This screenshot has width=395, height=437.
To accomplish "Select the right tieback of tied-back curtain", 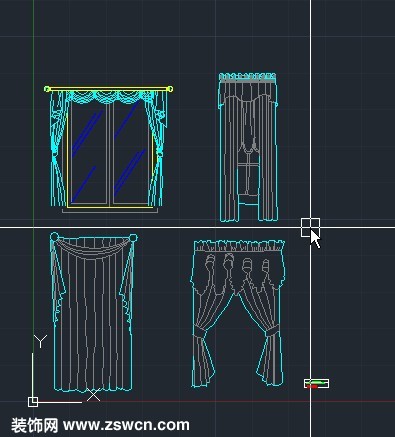I will coord(271,331).
